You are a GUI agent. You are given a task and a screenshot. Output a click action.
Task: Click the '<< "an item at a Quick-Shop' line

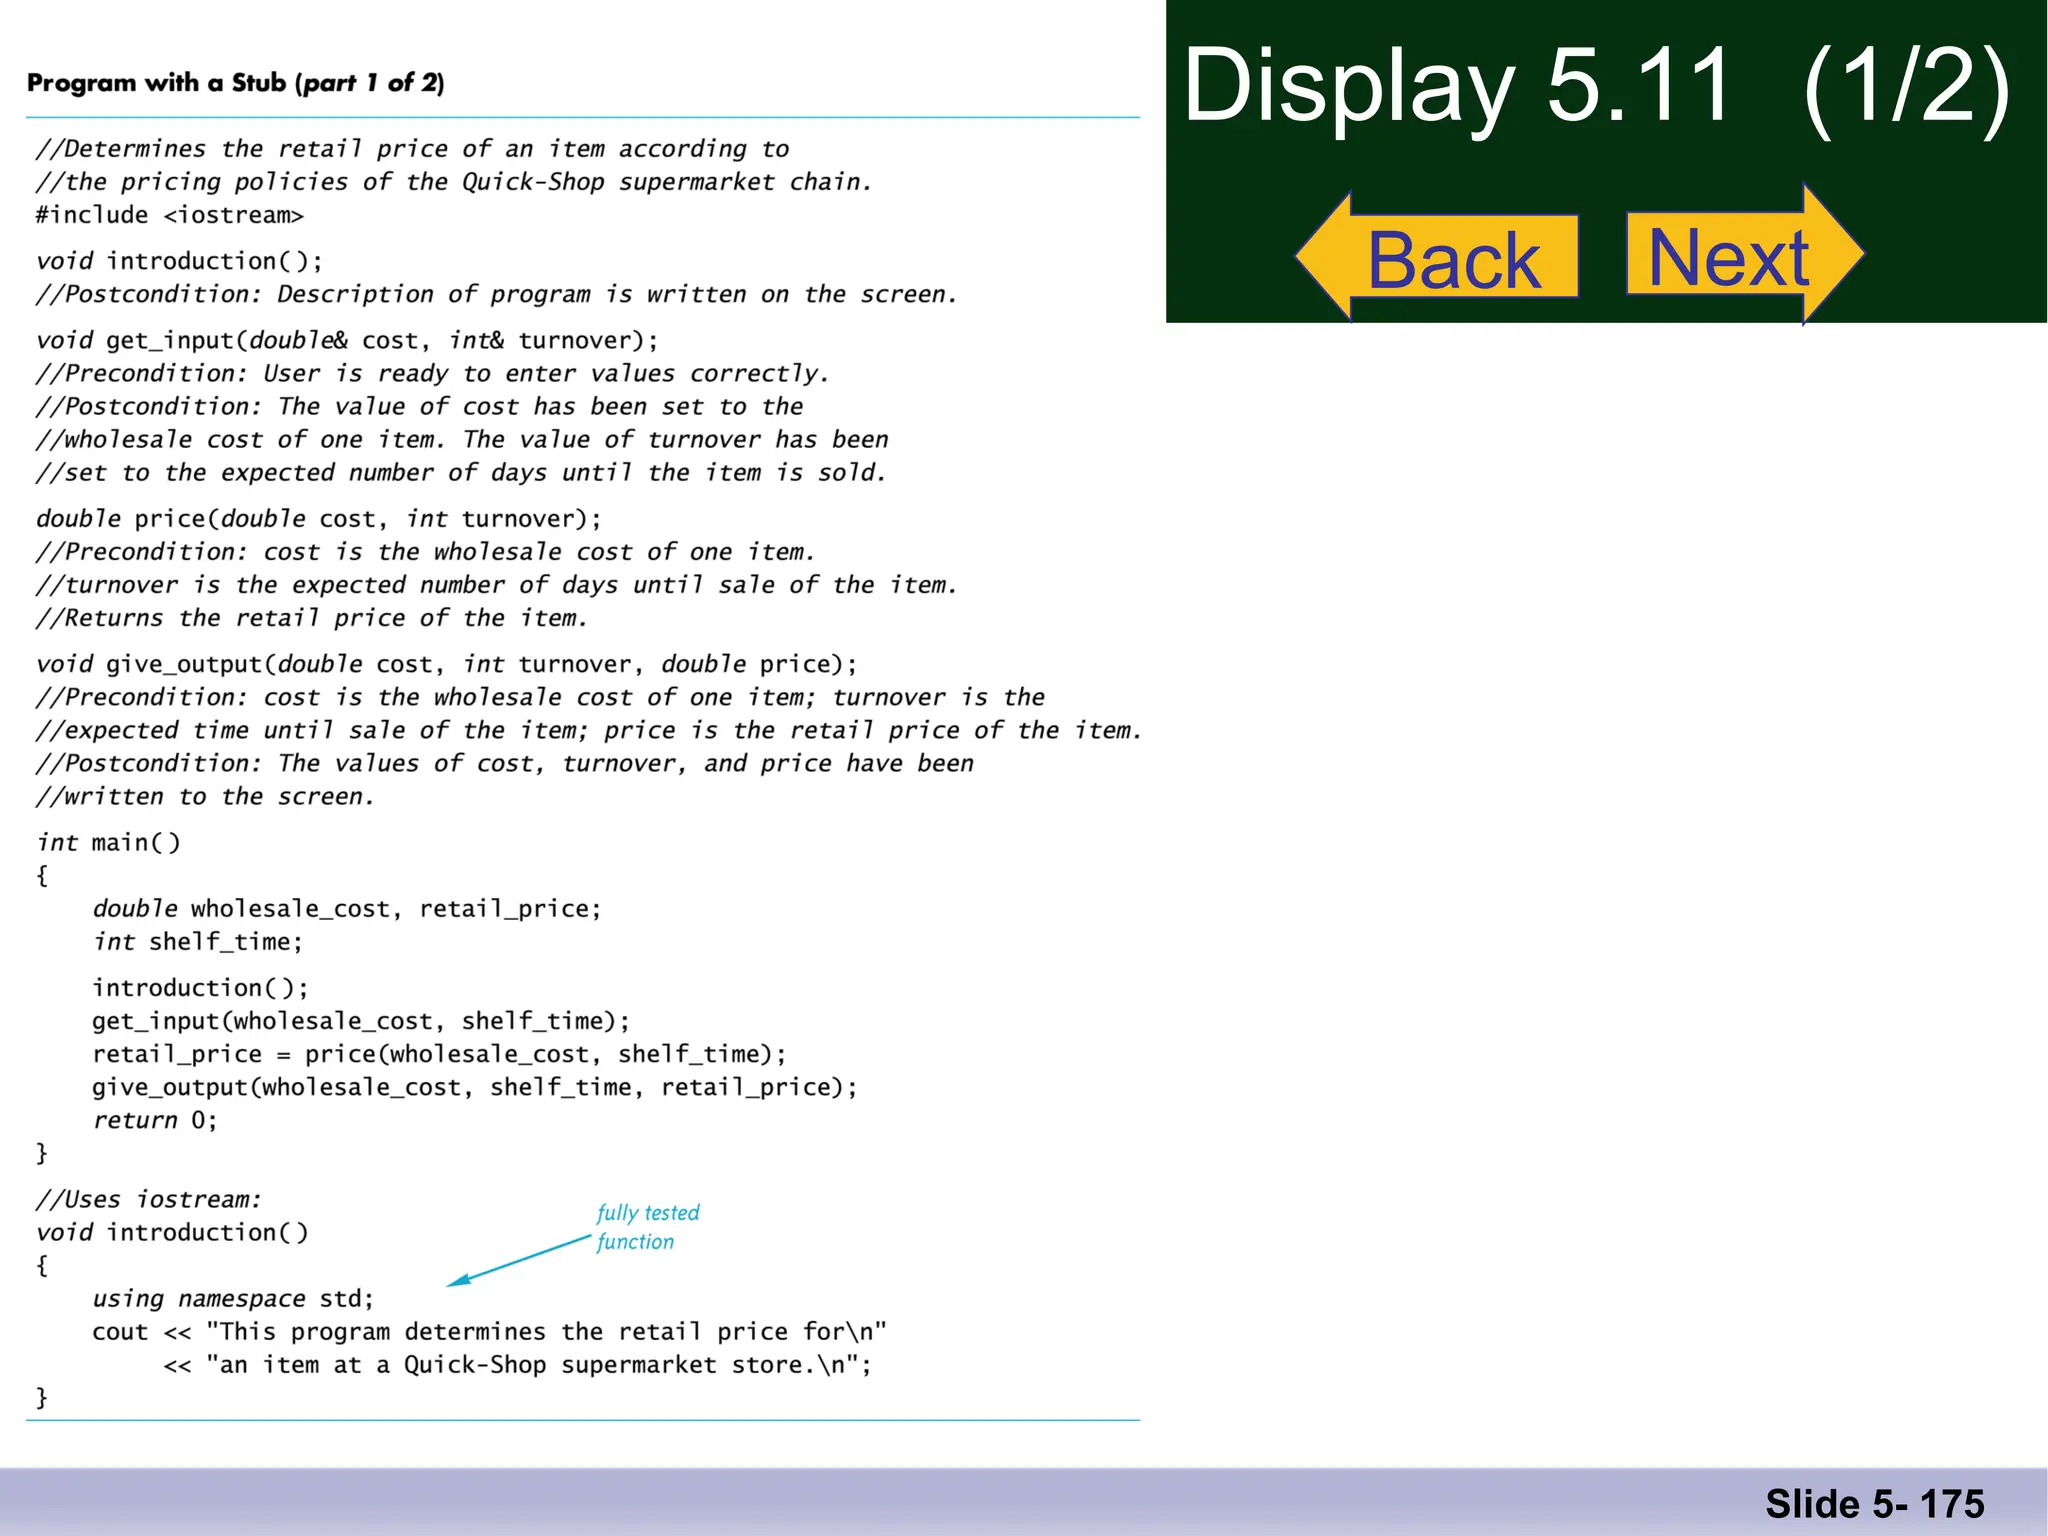(x=518, y=1364)
